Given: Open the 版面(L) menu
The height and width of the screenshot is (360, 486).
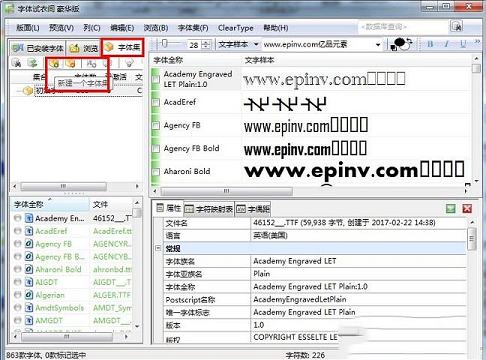Looking at the screenshot, I should click(x=28, y=28).
